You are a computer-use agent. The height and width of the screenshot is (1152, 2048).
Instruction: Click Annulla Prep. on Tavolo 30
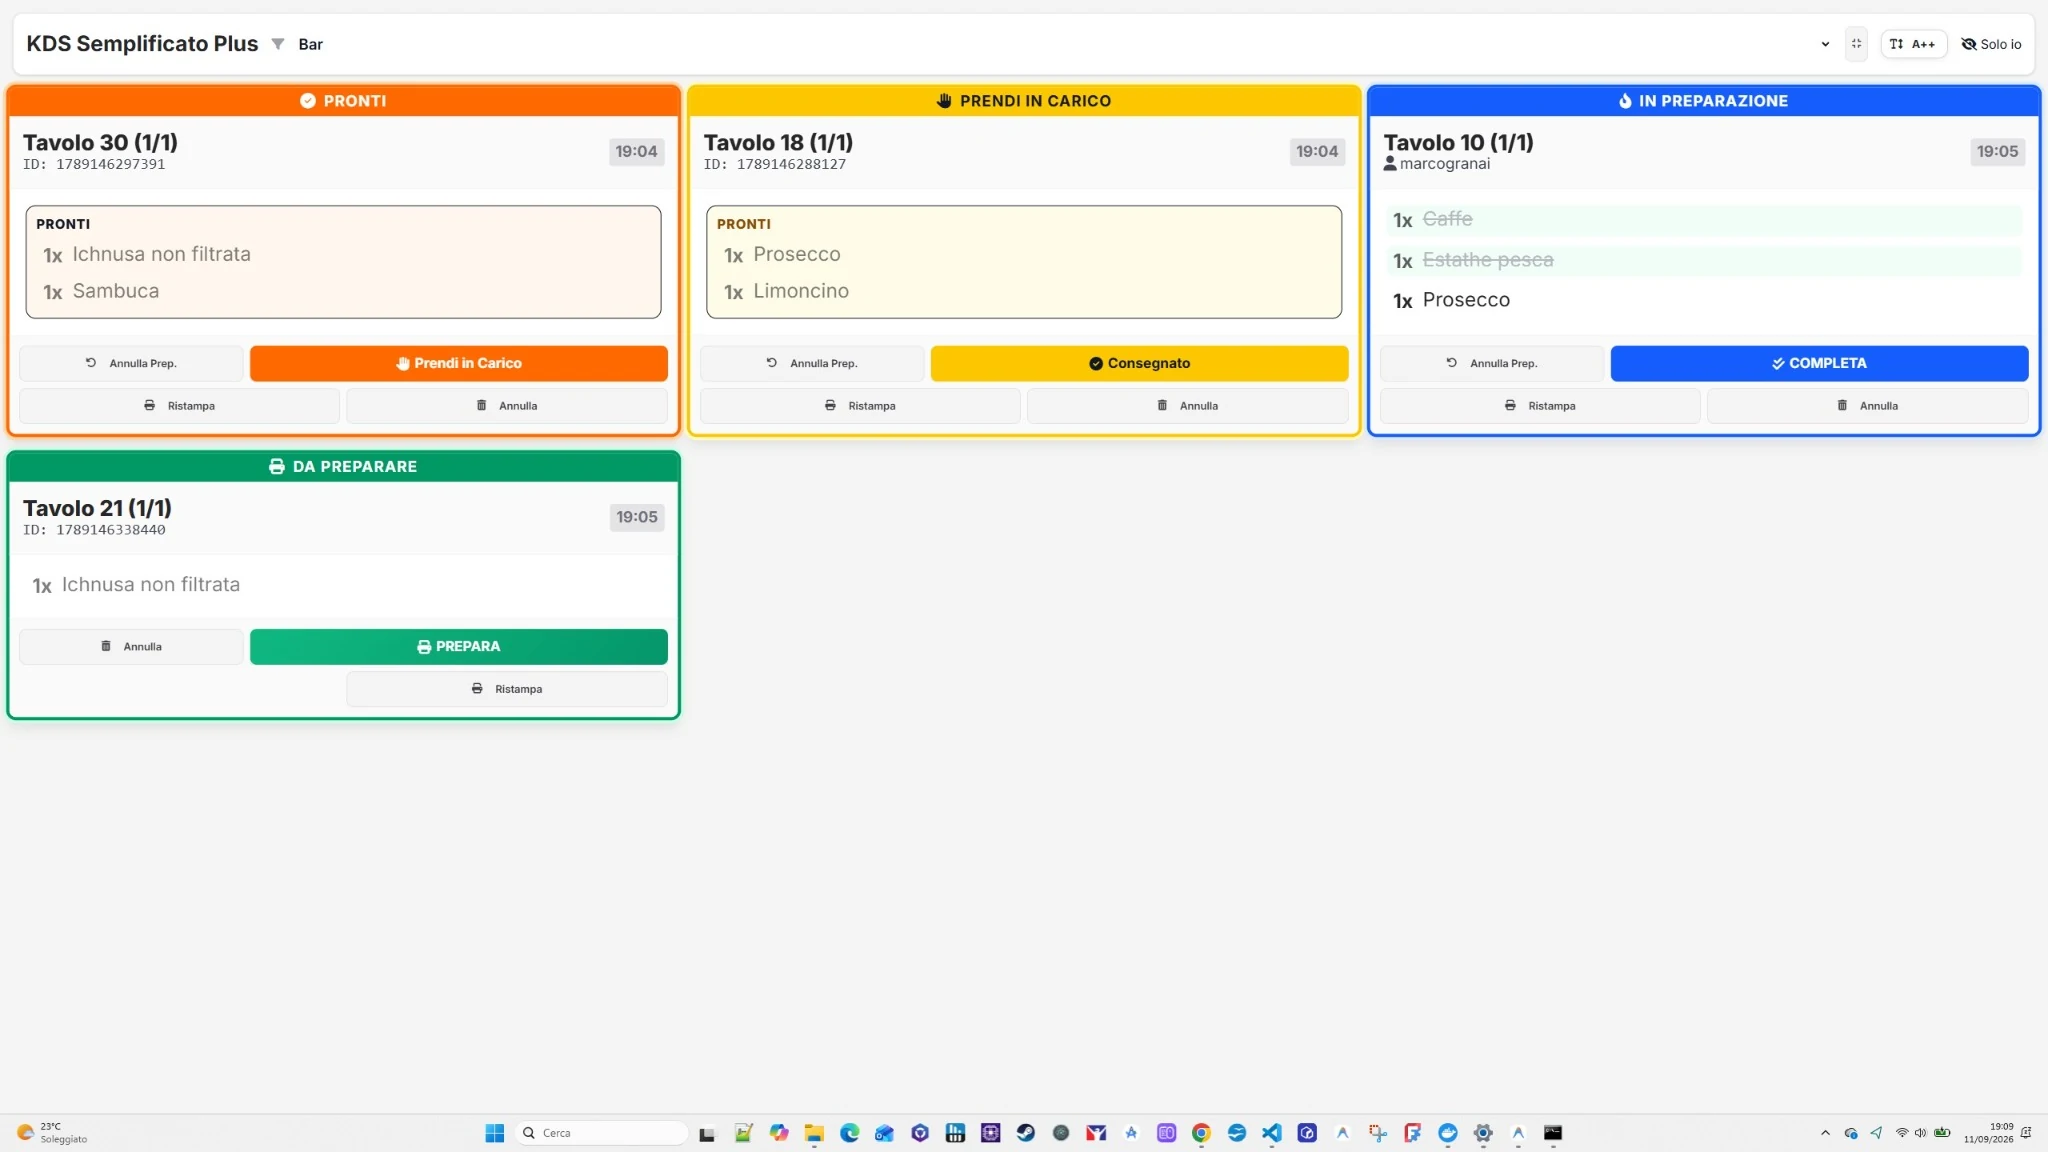coord(131,363)
